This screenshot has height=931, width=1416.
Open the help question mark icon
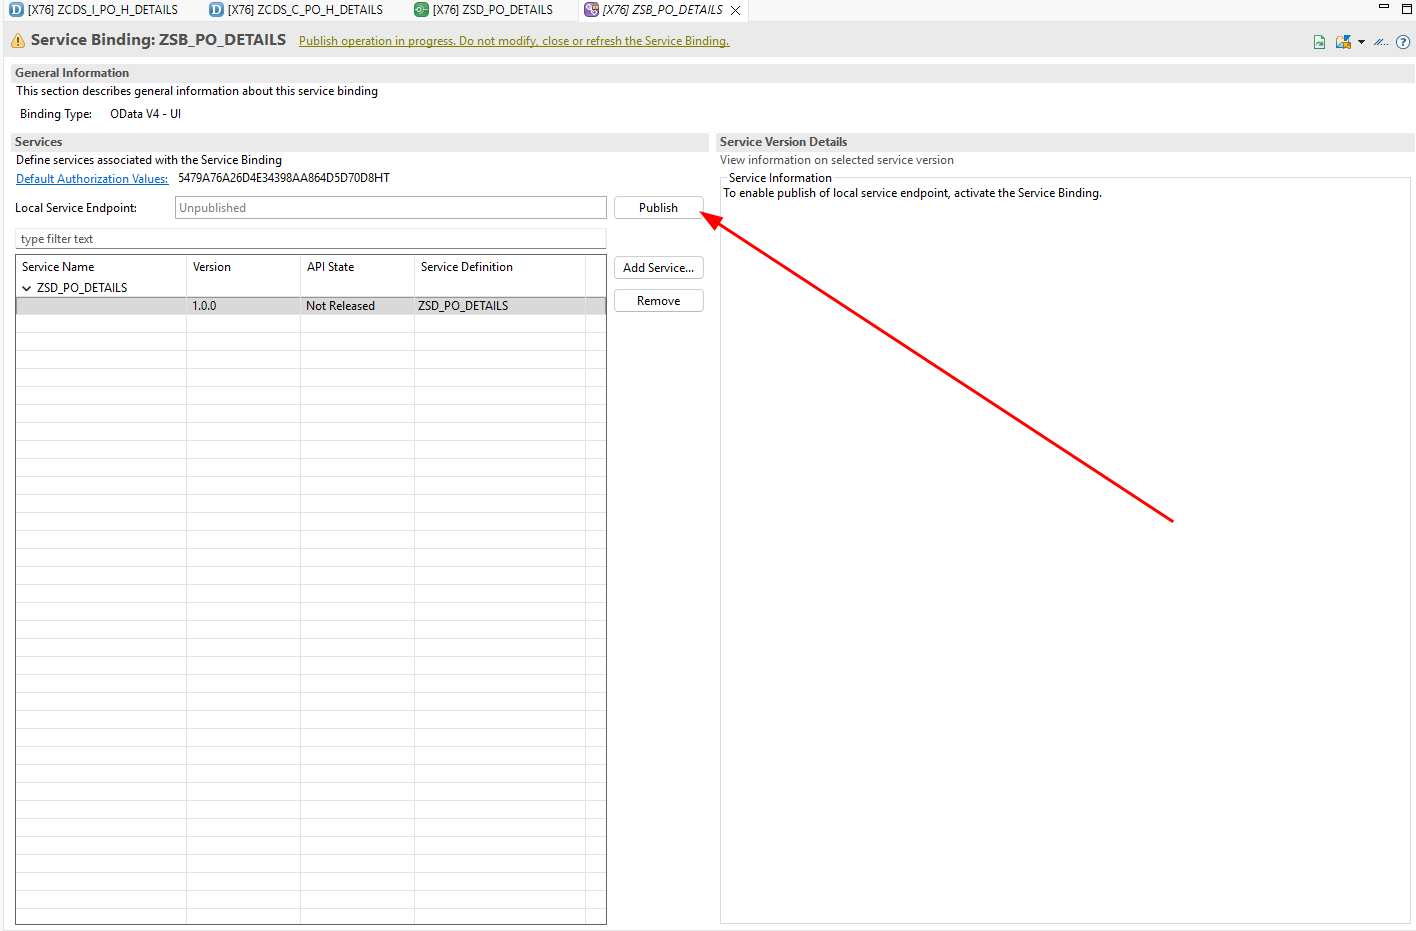click(1403, 42)
